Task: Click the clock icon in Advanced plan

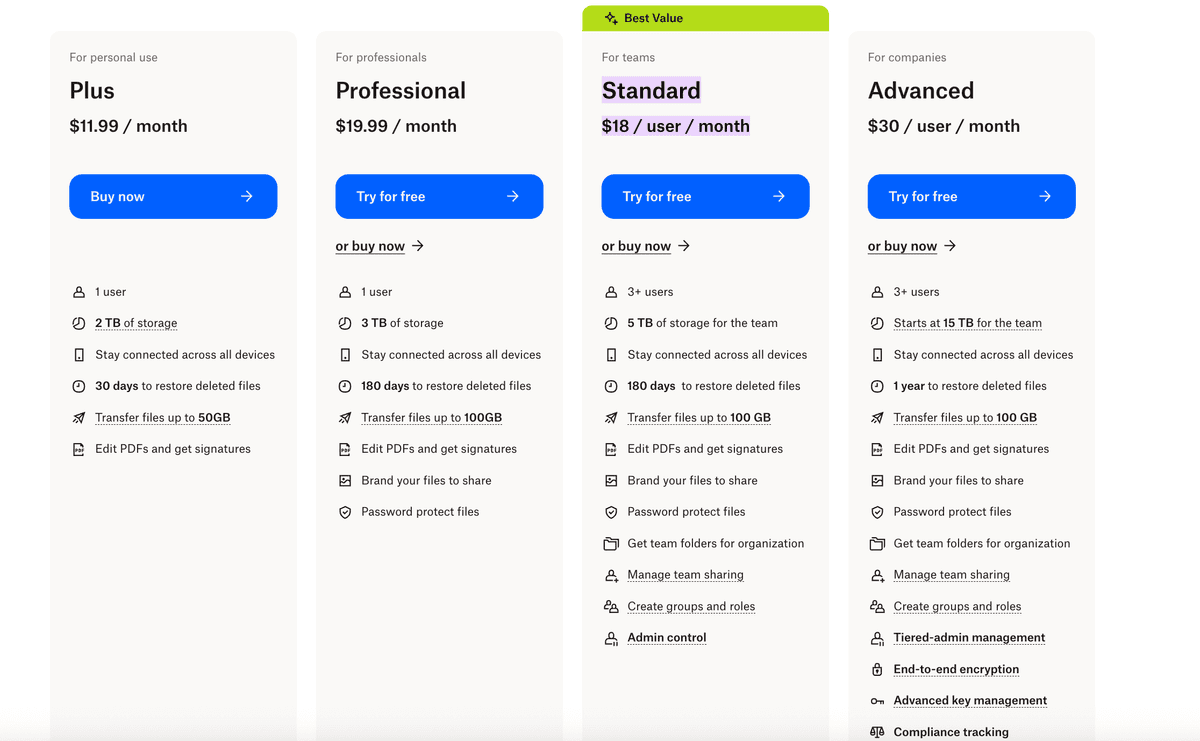Action: point(877,386)
